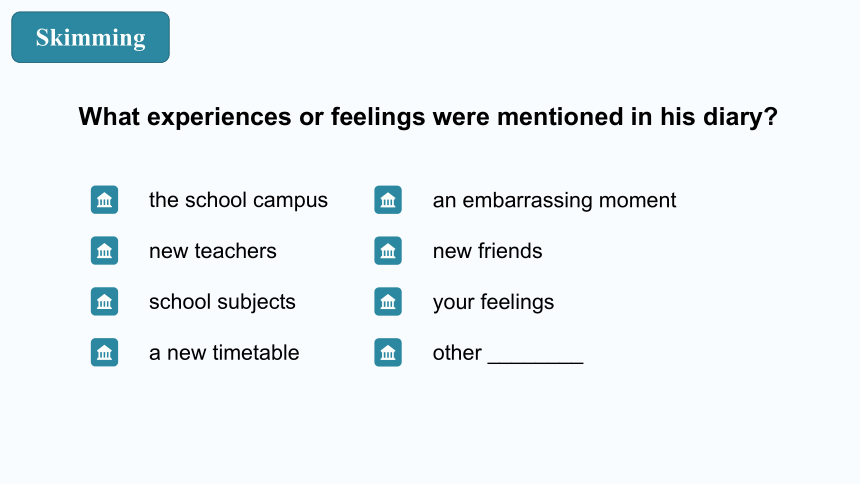Select the icon beside "your feelings"
This screenshot has height=484, width=860.
tap(388, 302)
